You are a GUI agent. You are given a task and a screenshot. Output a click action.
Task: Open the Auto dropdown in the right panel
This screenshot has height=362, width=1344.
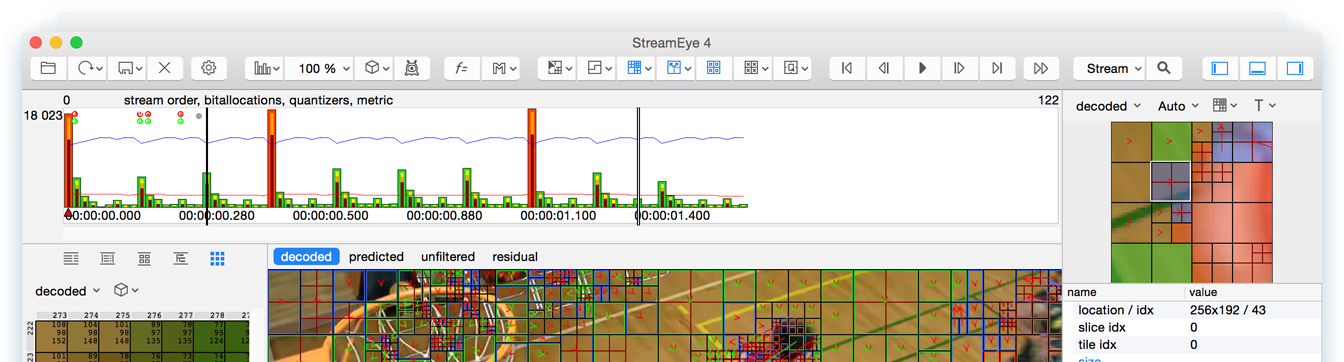(x=1178, y=106)
